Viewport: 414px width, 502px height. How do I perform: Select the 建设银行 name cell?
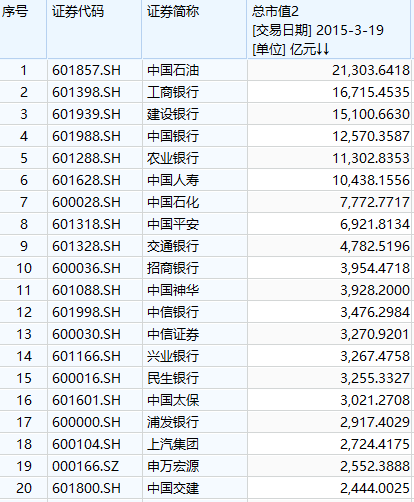click(x=195, y=114)
